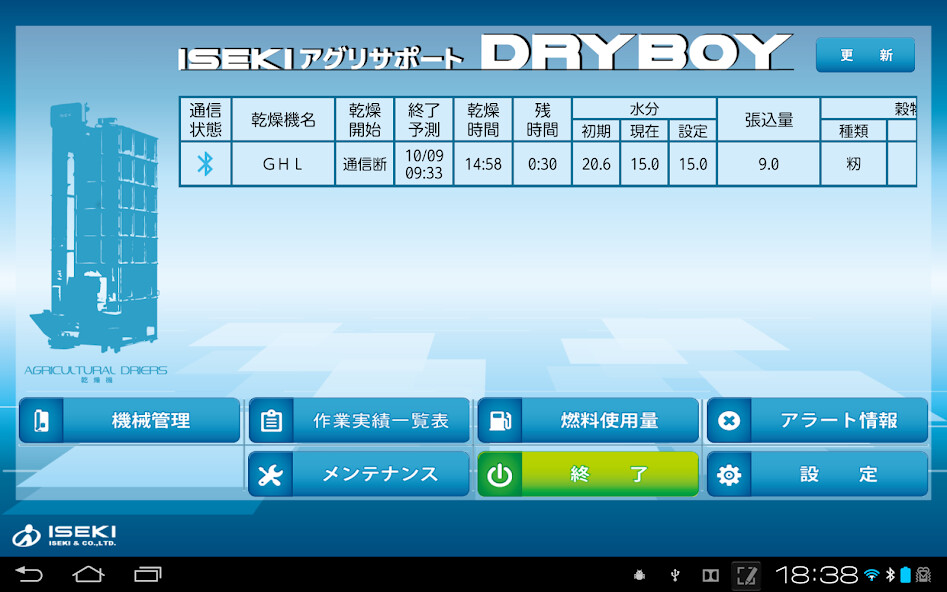
Task: Click the phone icon on 機械管理
Action: tap(41, 420)
